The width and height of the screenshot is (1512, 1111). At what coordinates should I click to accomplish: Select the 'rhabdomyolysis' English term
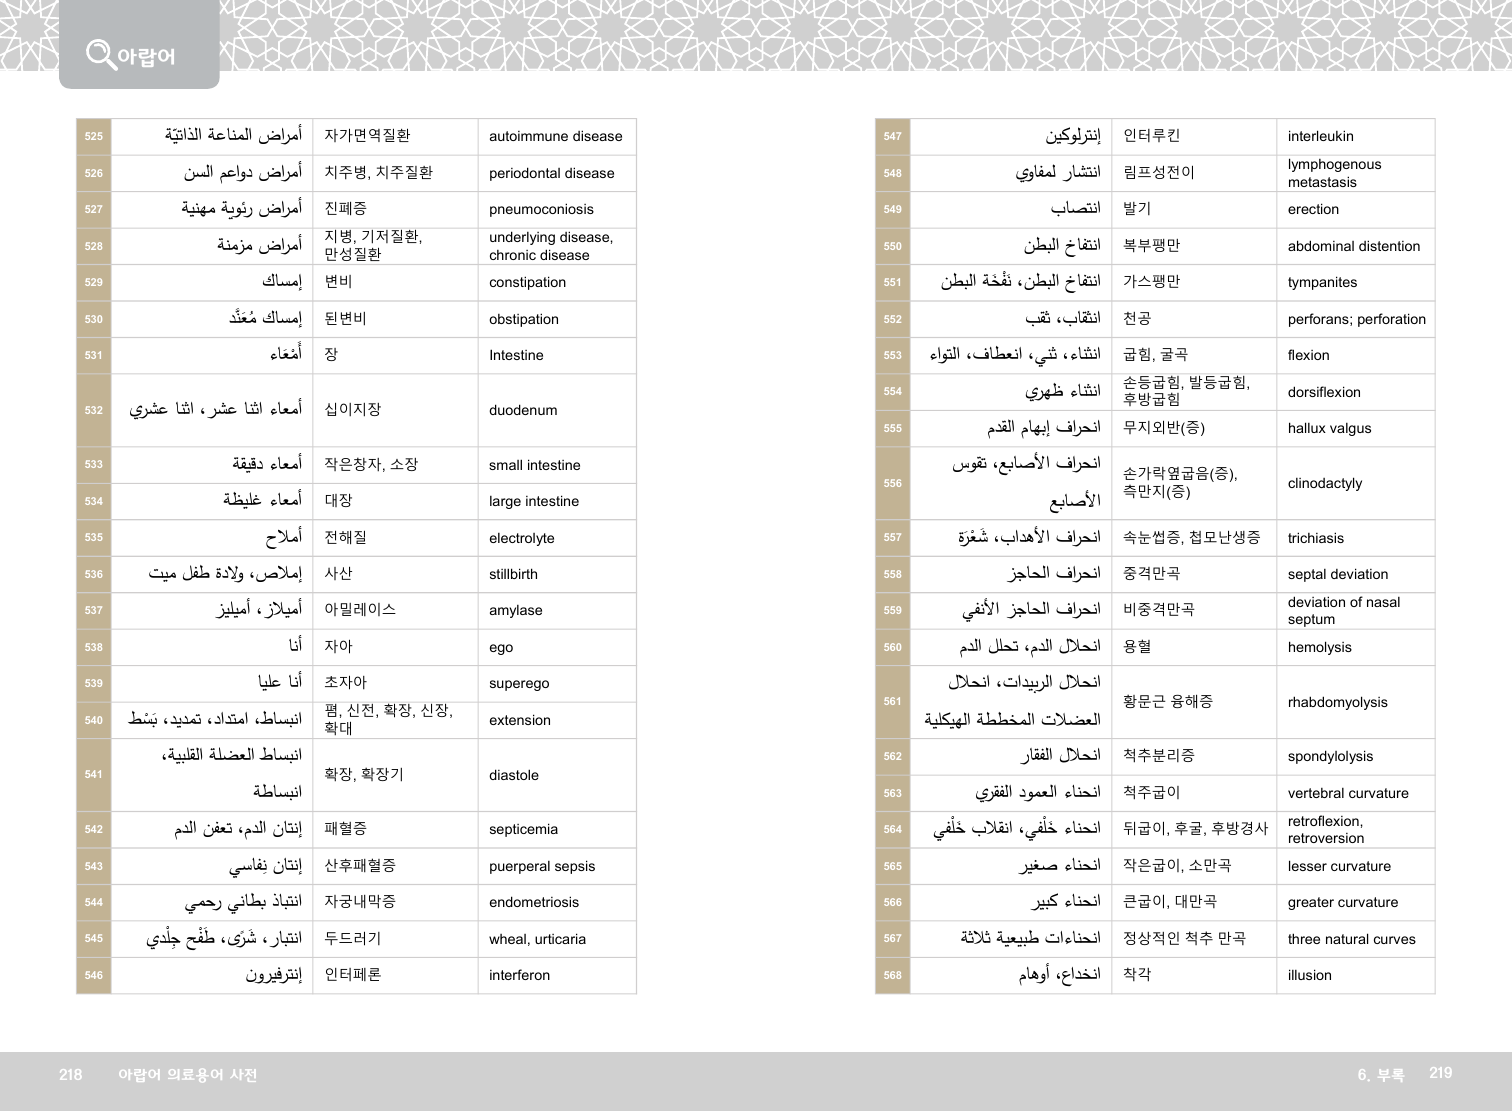click(1337, 702)
